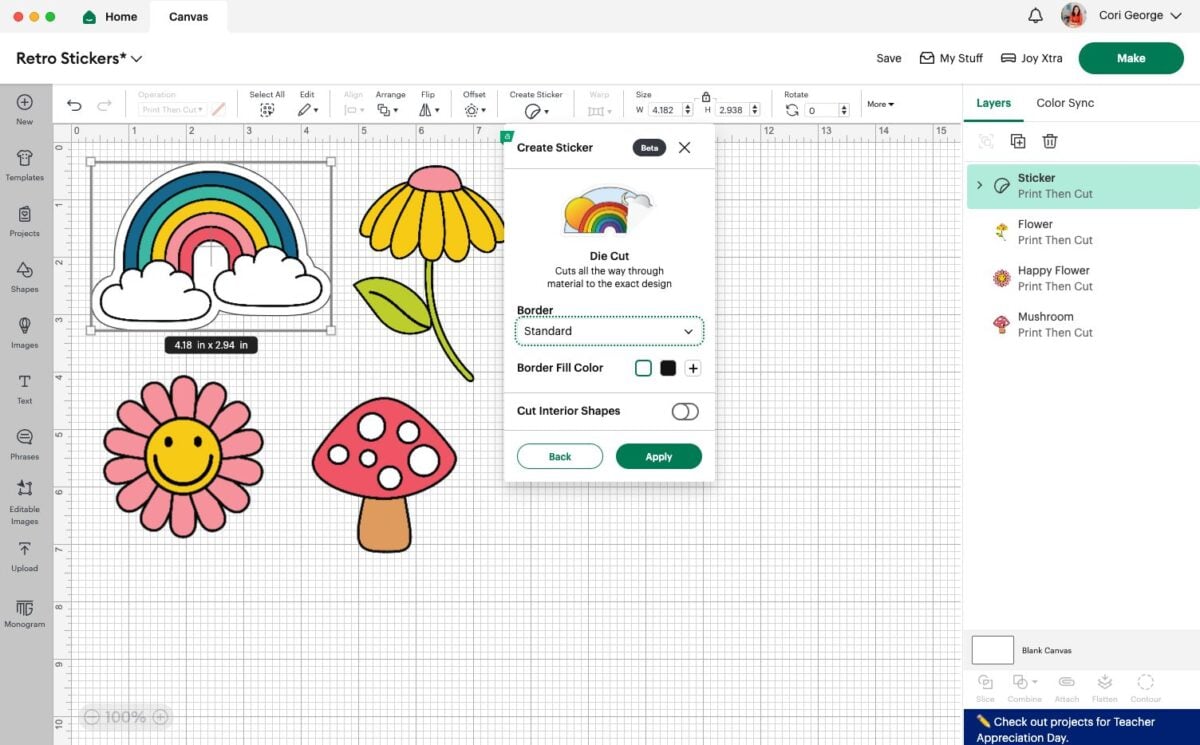This screenshot has width=1200, height=745.
Task: Click the Undo arrow
Action: [x=74, y=105]
